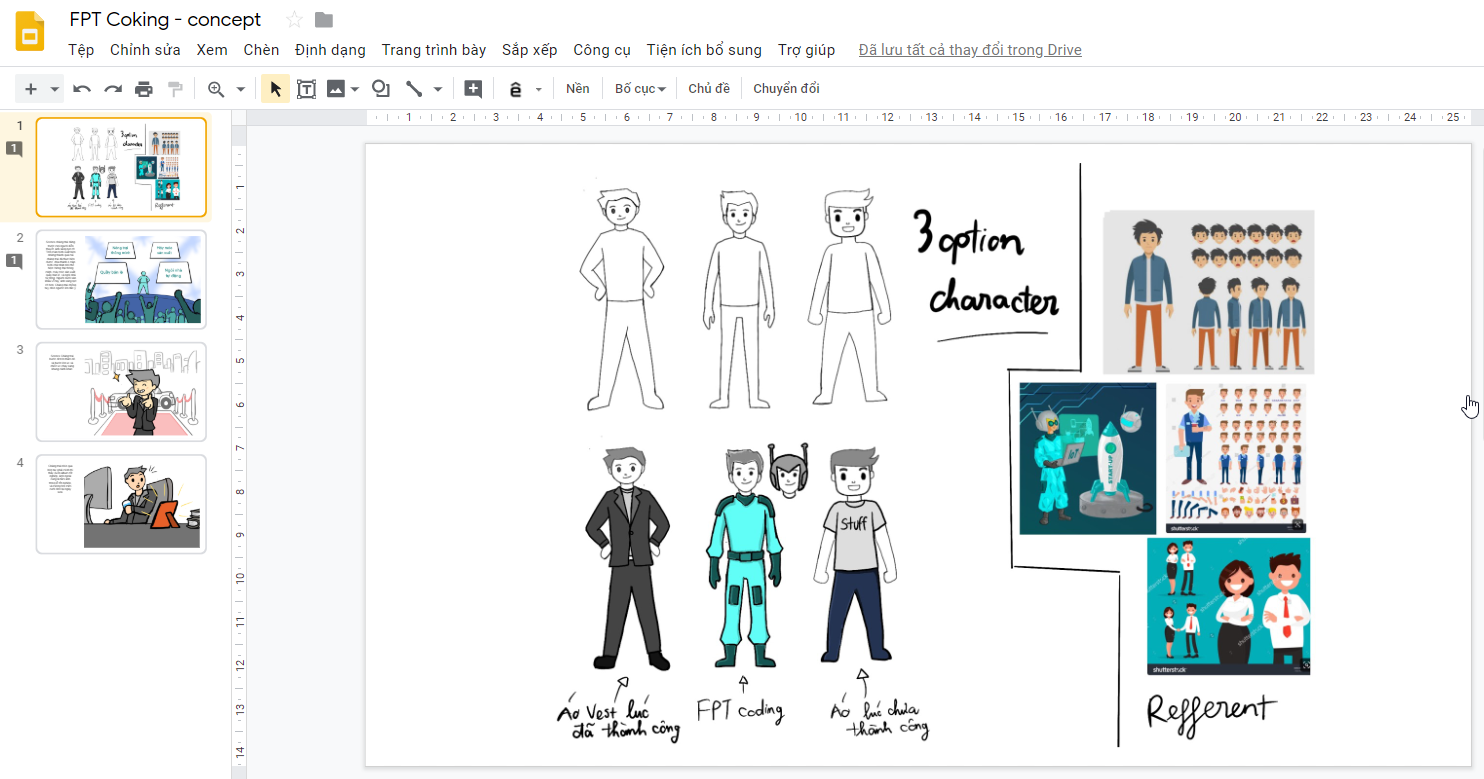Click the move-to-folder icon
This screenshot has width=1484, height=779.
(323, 20)
